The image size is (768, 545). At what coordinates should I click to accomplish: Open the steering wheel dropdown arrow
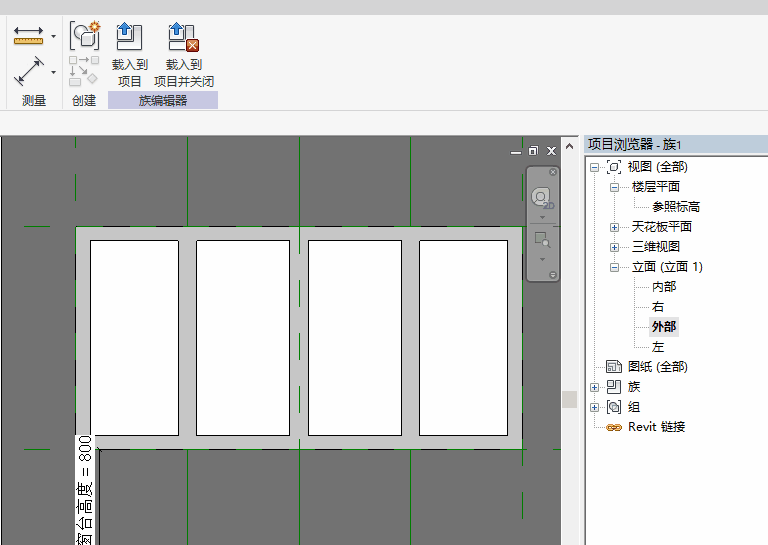coord(542,217)
